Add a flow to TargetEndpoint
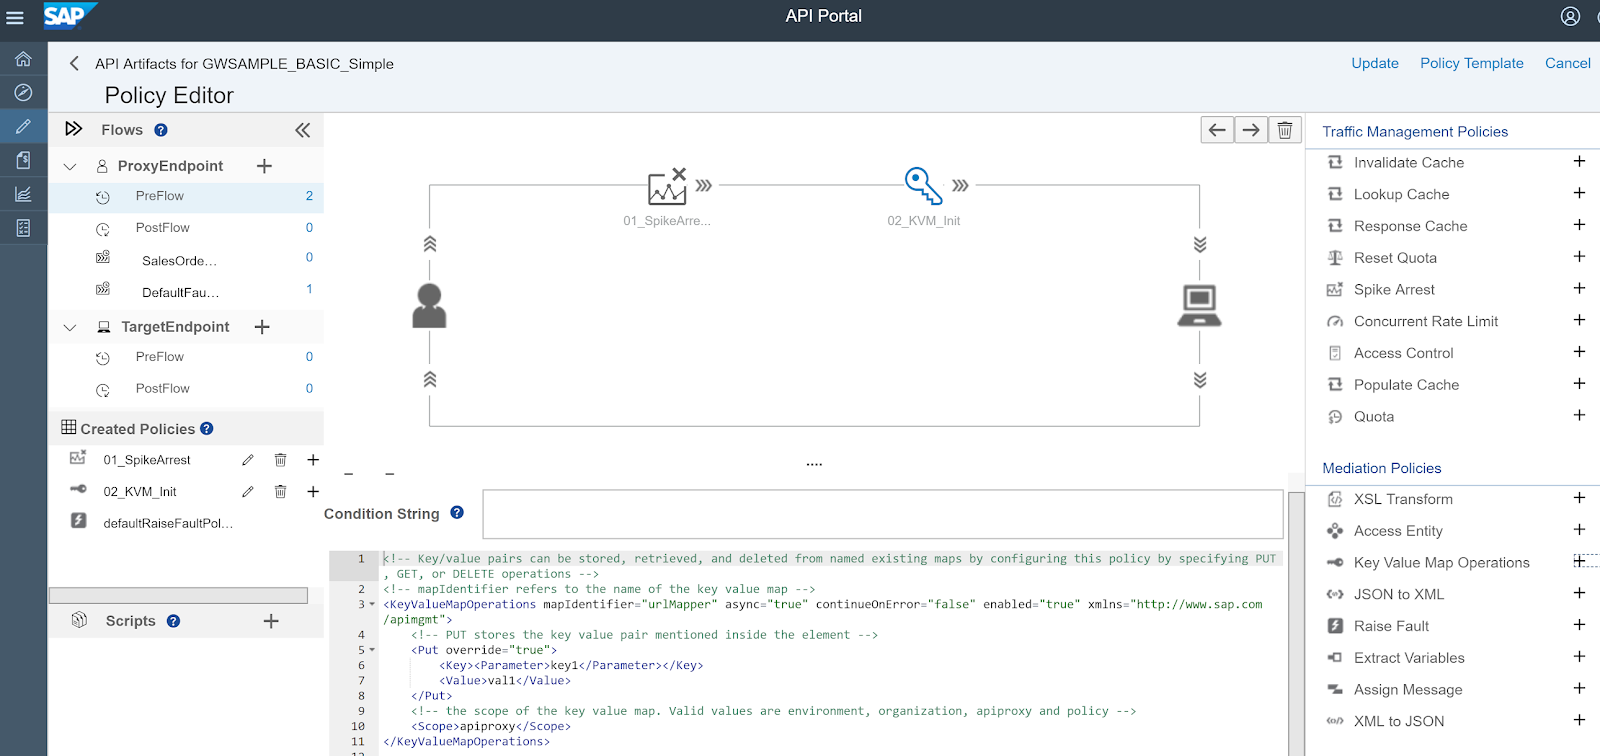The height and width of the screenshot is (756, 1600). point(262,327)
